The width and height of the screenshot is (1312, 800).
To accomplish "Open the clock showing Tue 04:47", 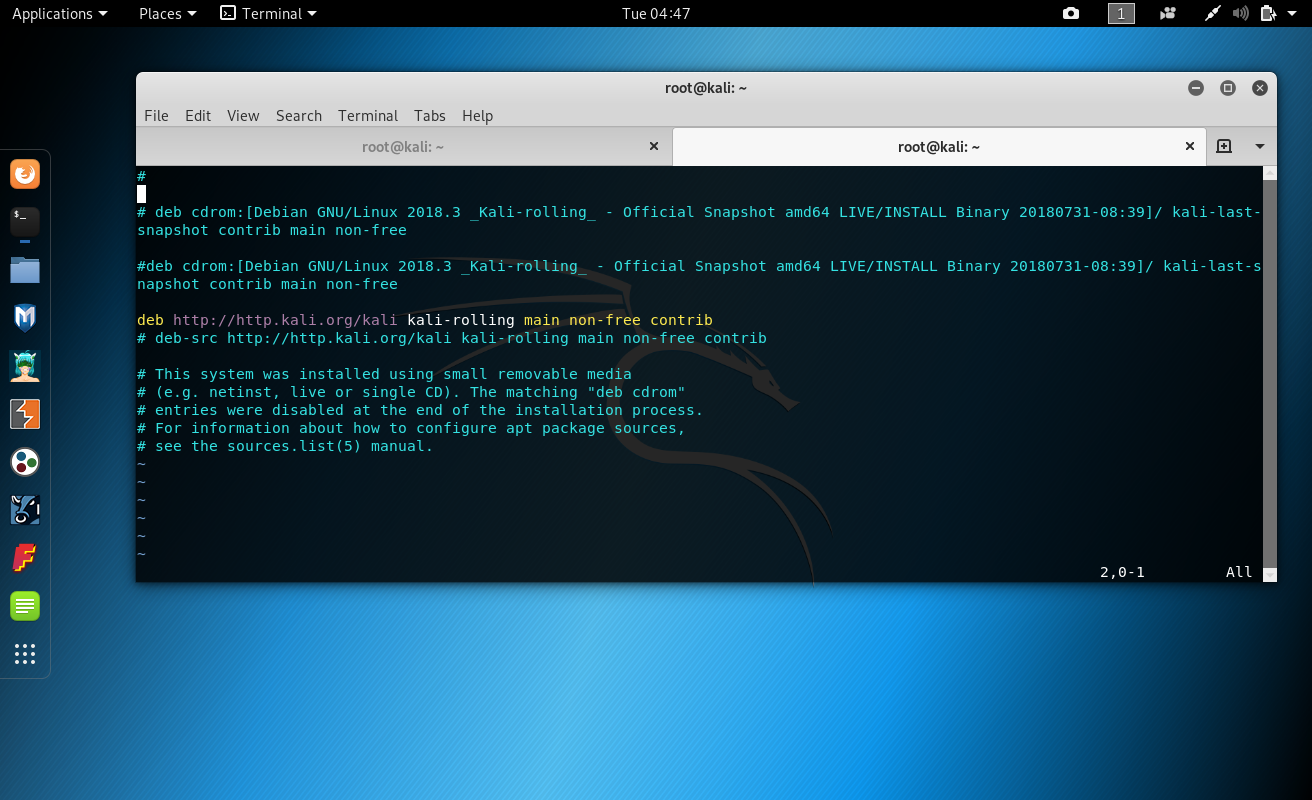I will (656, 13).
